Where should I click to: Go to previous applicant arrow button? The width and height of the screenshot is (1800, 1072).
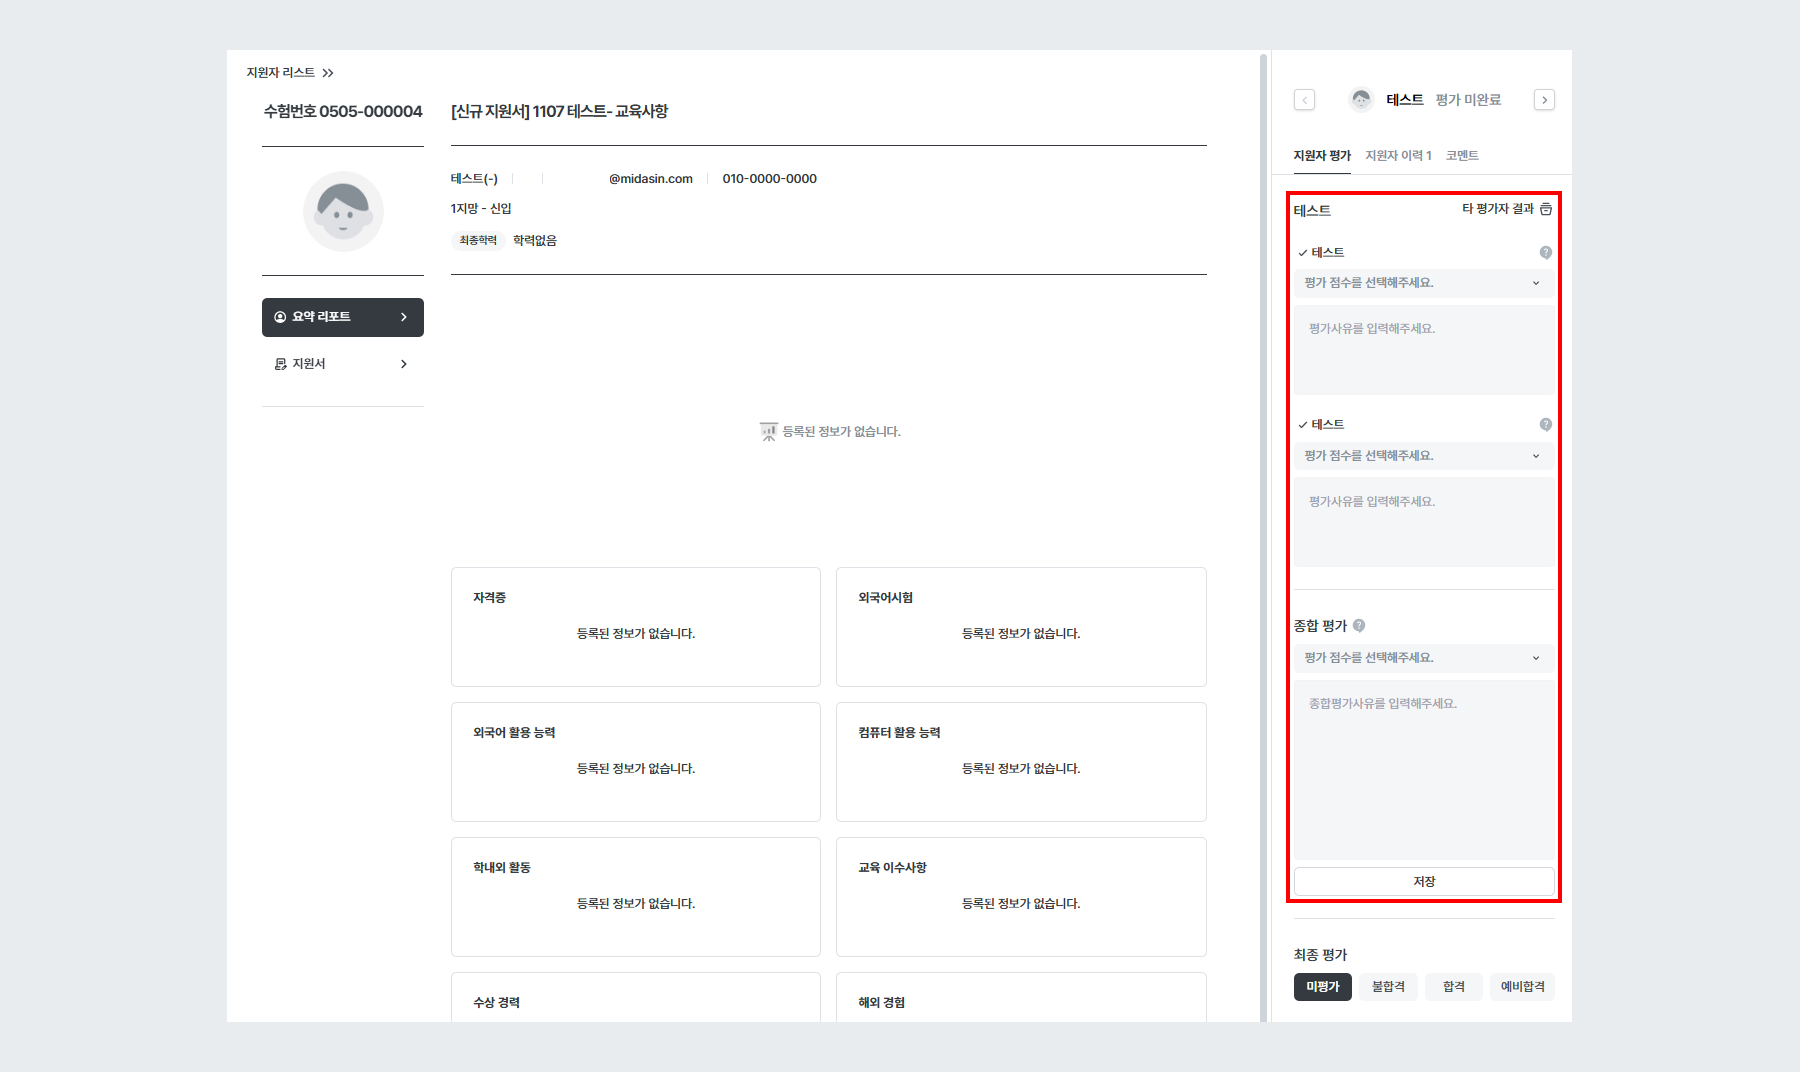click(1304, 100)
